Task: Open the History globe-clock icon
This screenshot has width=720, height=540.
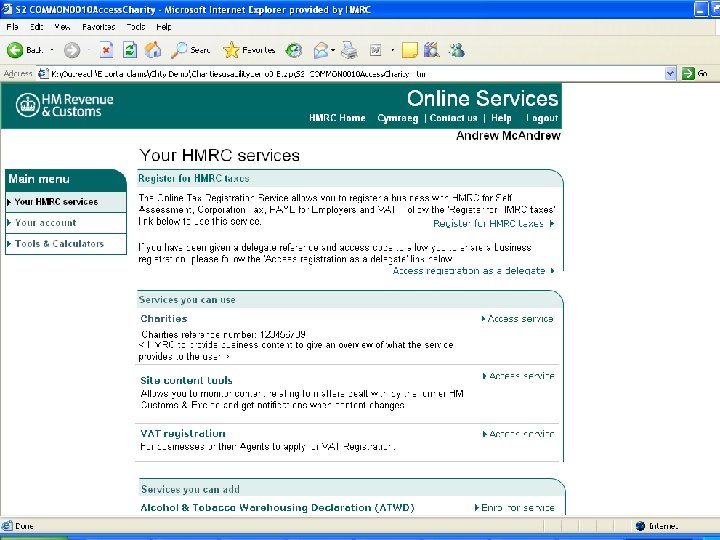Action: pos(293,50)
